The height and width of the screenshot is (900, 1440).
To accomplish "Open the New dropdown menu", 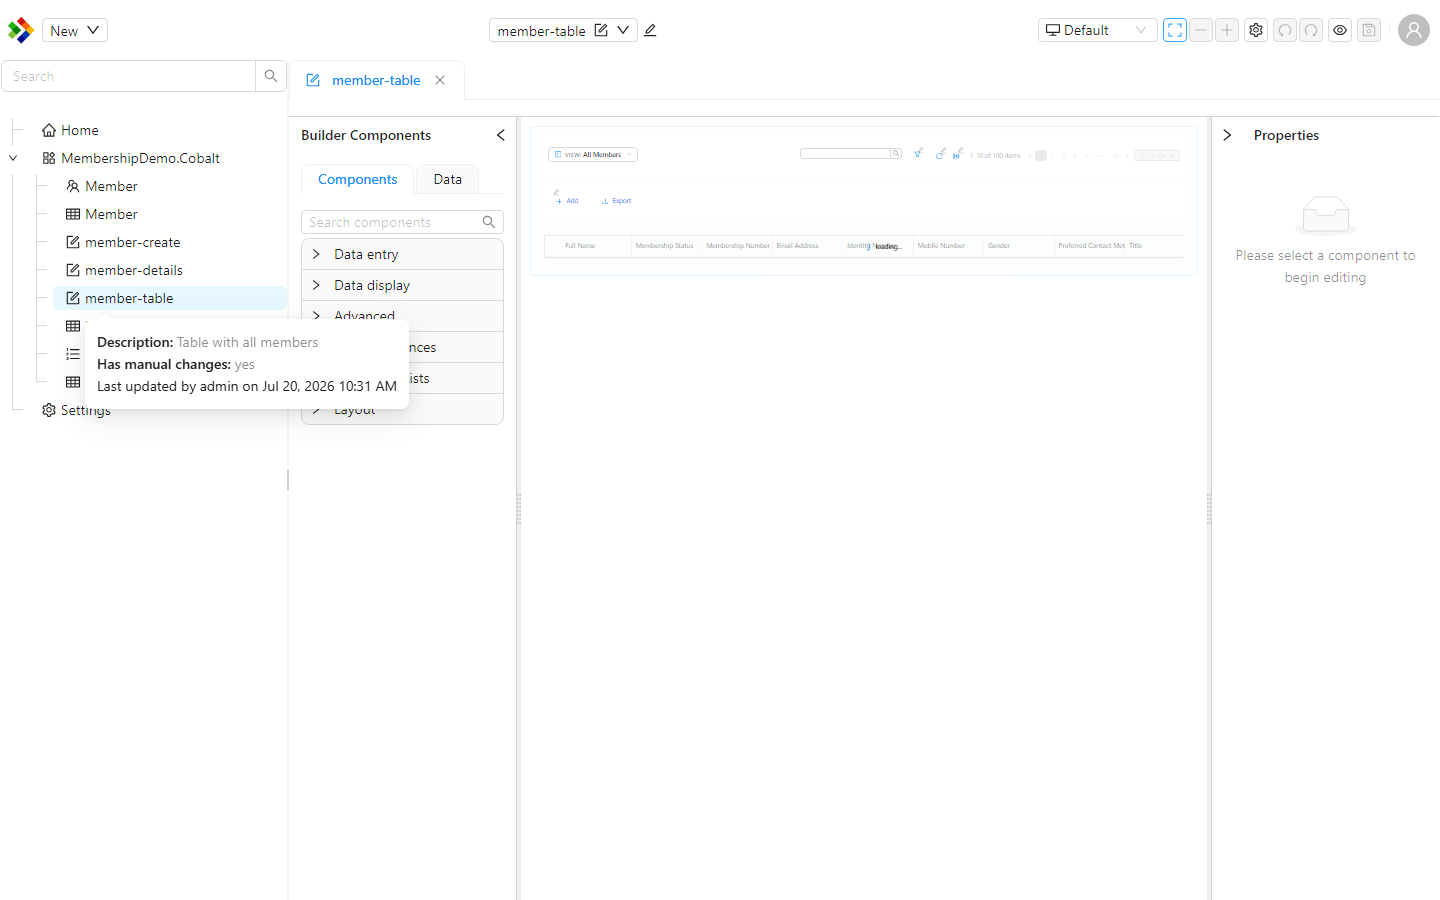I will (75, 30).
